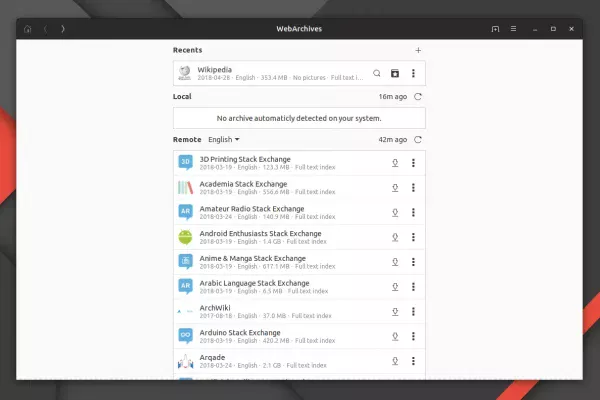Click the Android robot thumbnail
This screenshot has height=400, width=600.
click(185, 237)
